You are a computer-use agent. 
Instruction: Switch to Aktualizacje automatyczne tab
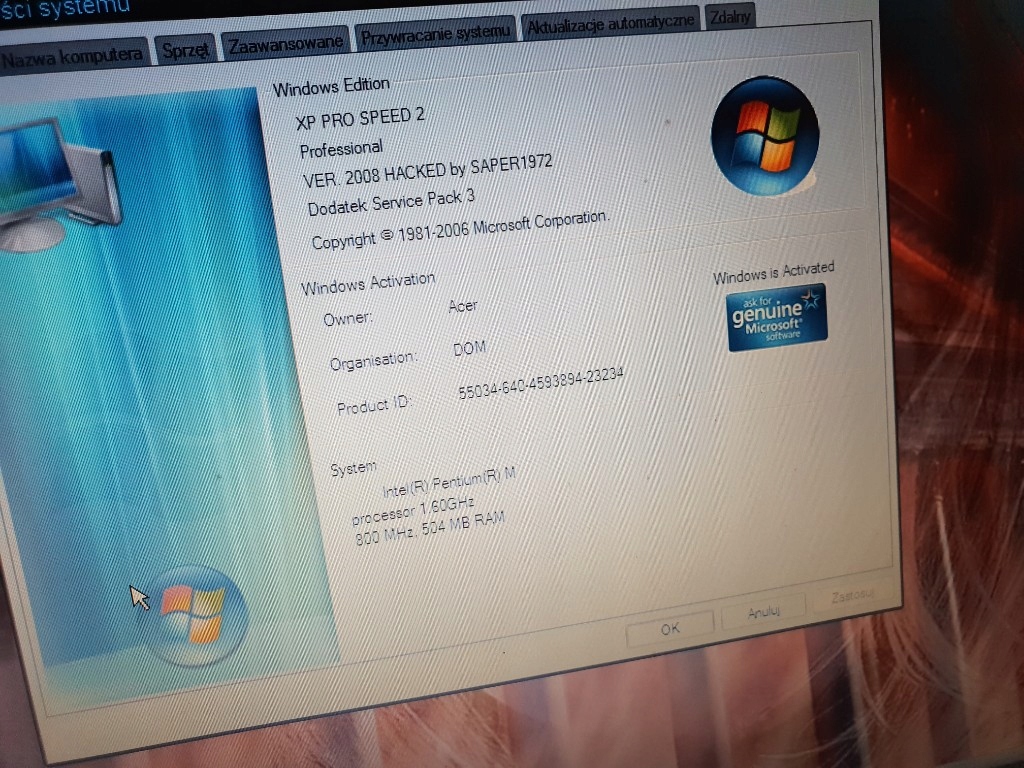(x=610, y=24)
